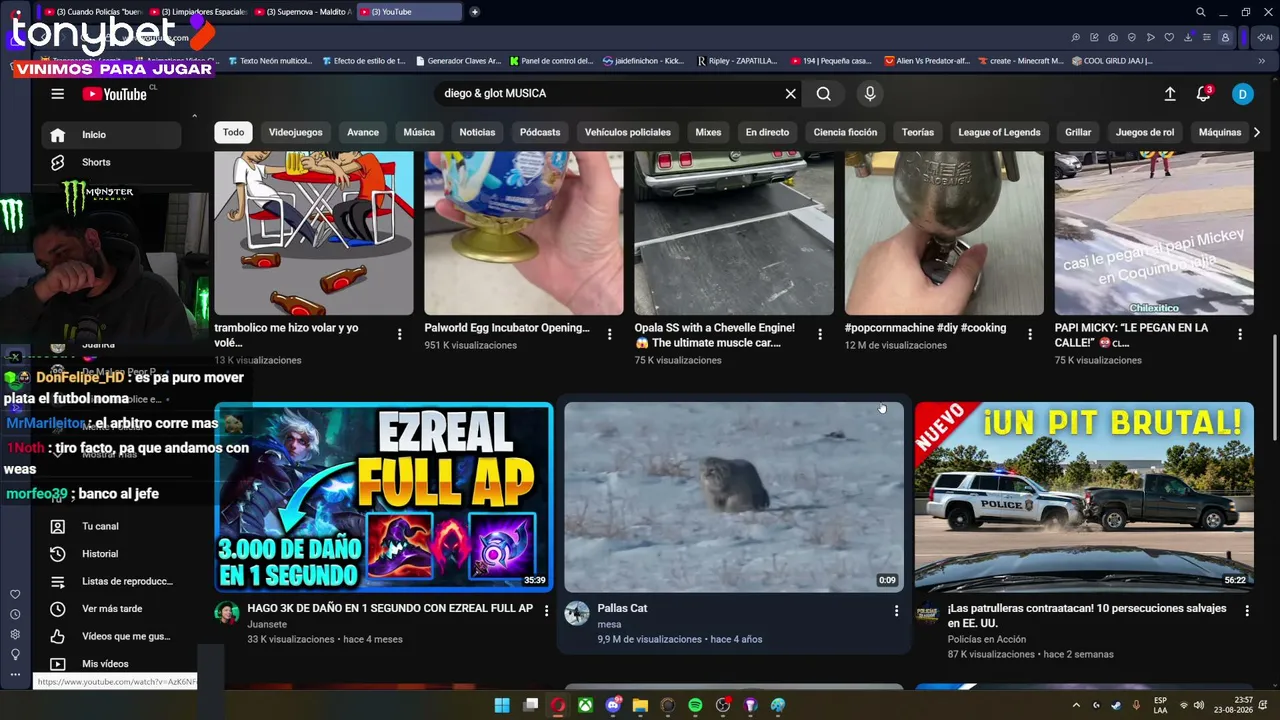Open options for popcornmachine short

1030,334
